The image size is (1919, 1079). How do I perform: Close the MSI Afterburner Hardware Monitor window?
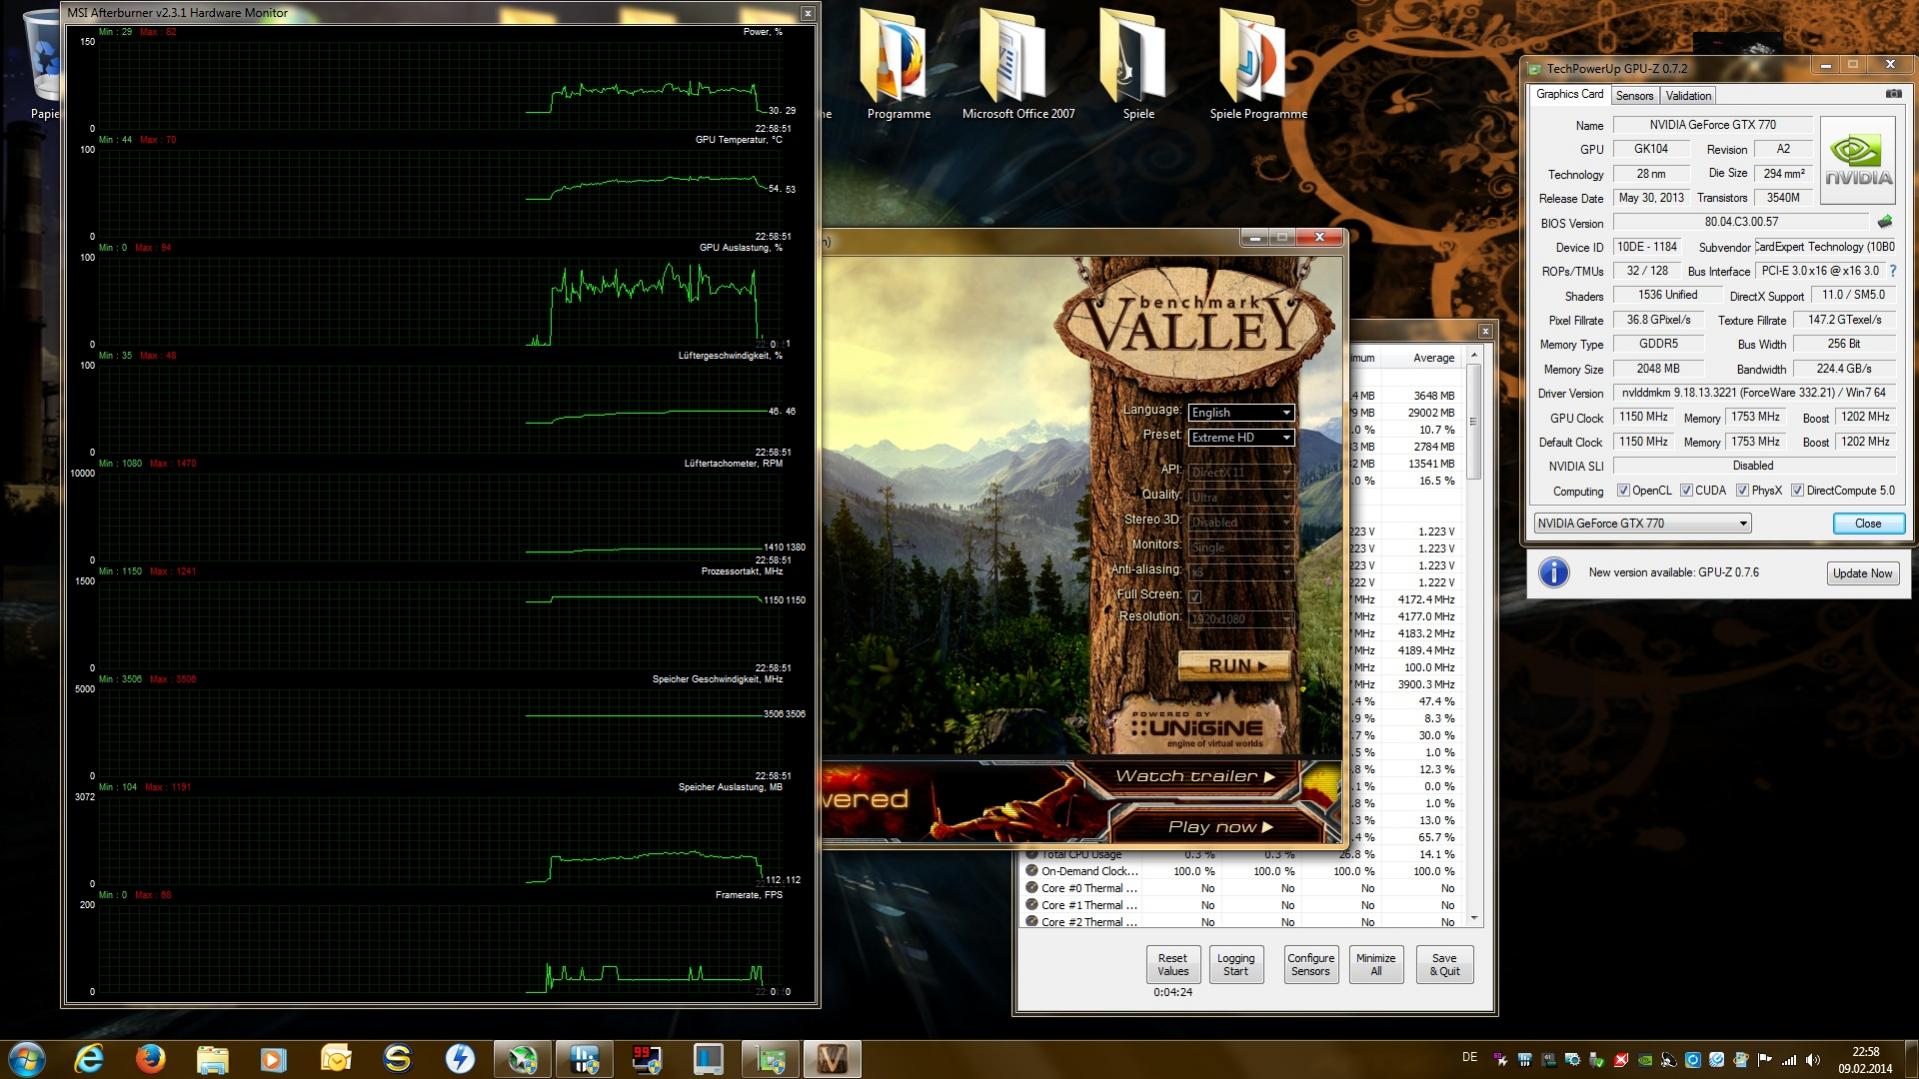[x=807, y=13]
